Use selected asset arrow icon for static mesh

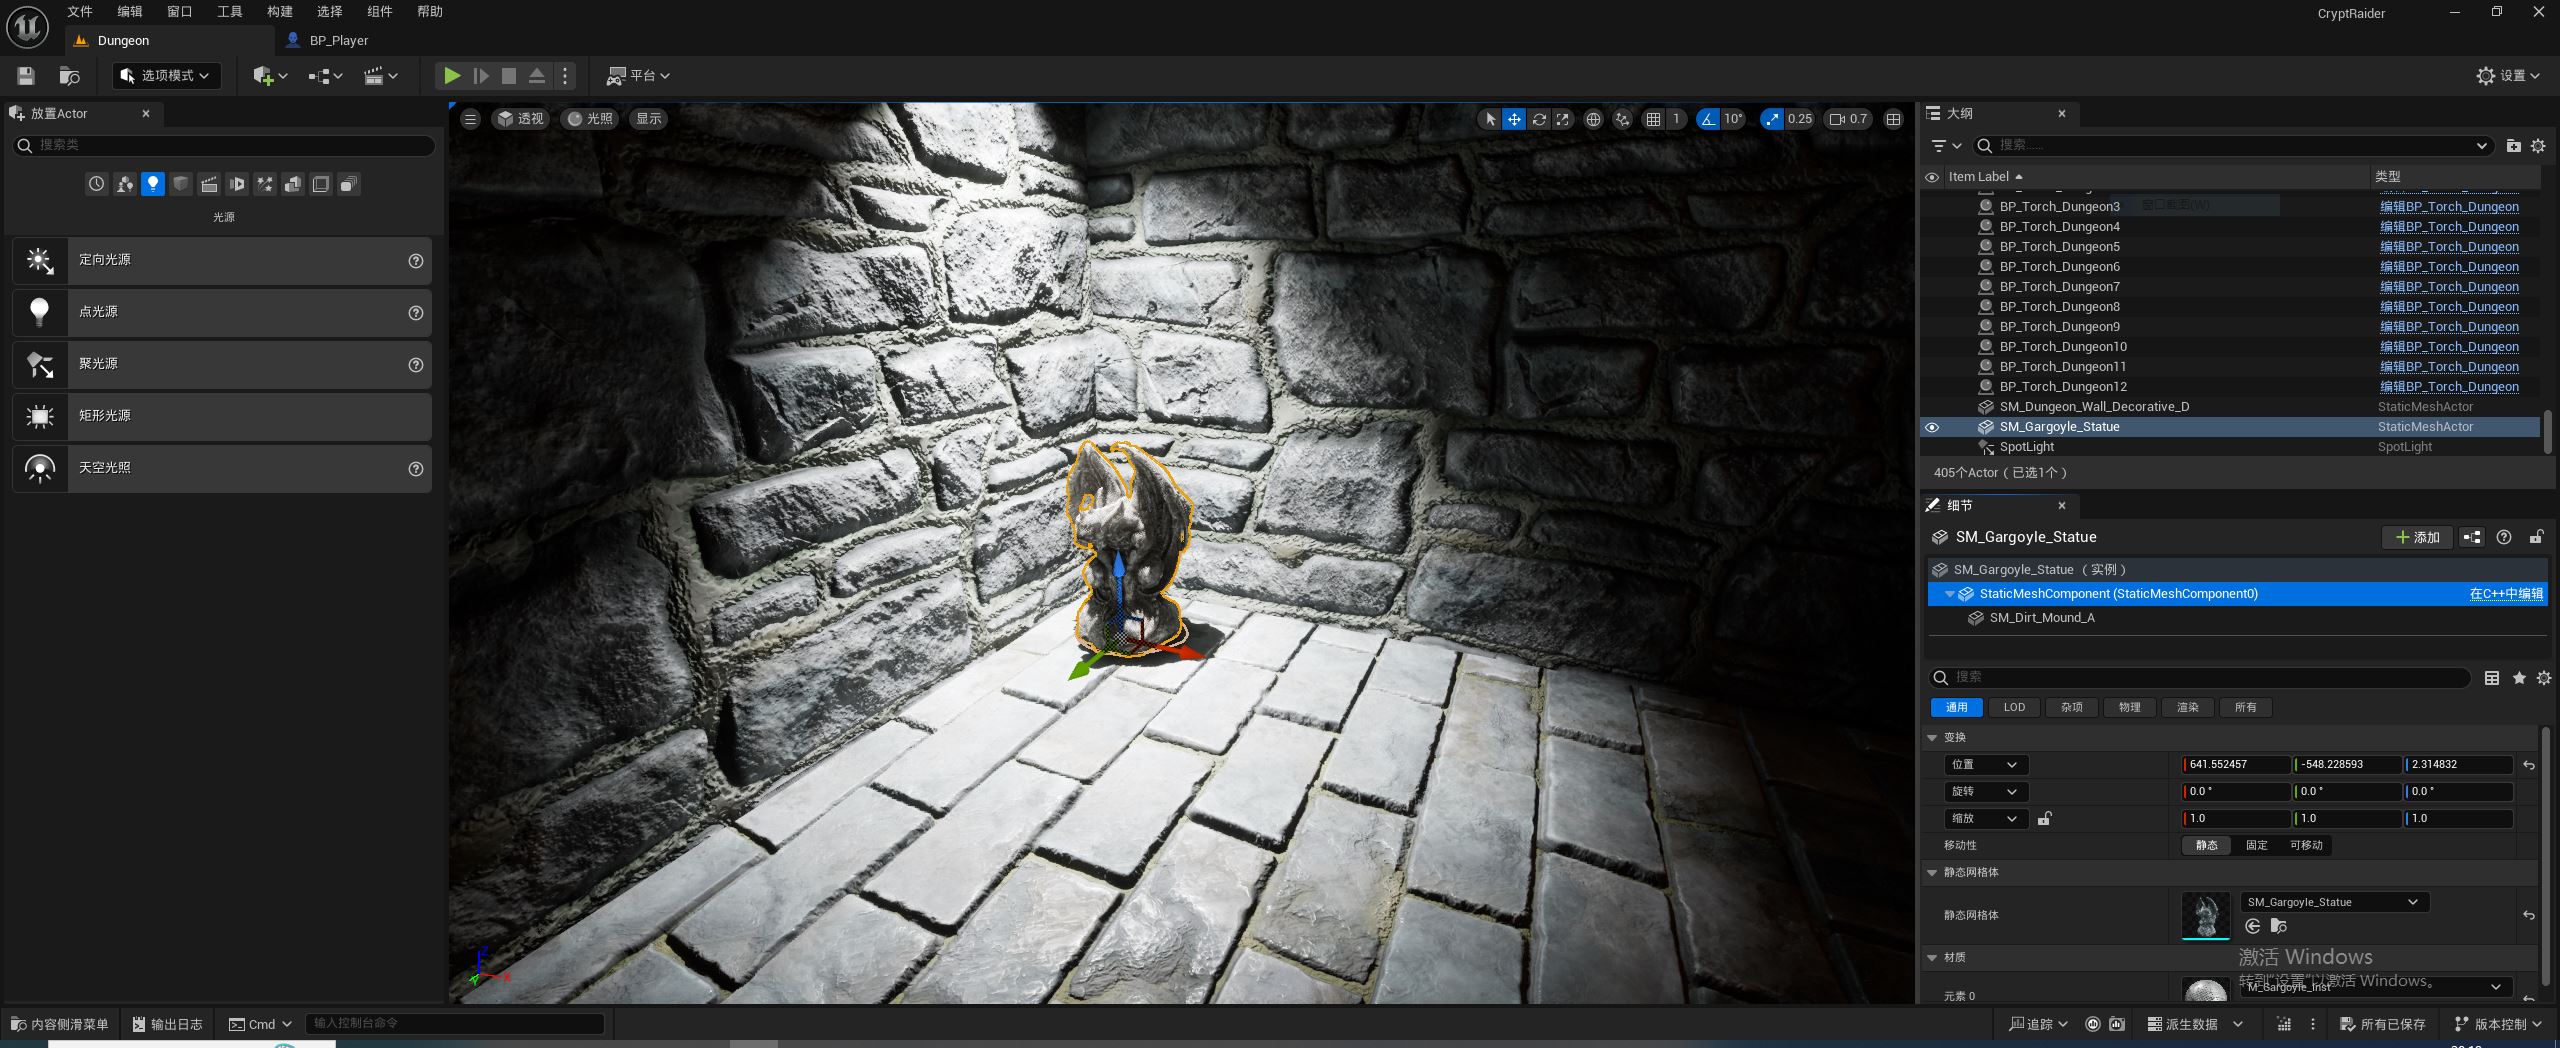pos(2253,926)
